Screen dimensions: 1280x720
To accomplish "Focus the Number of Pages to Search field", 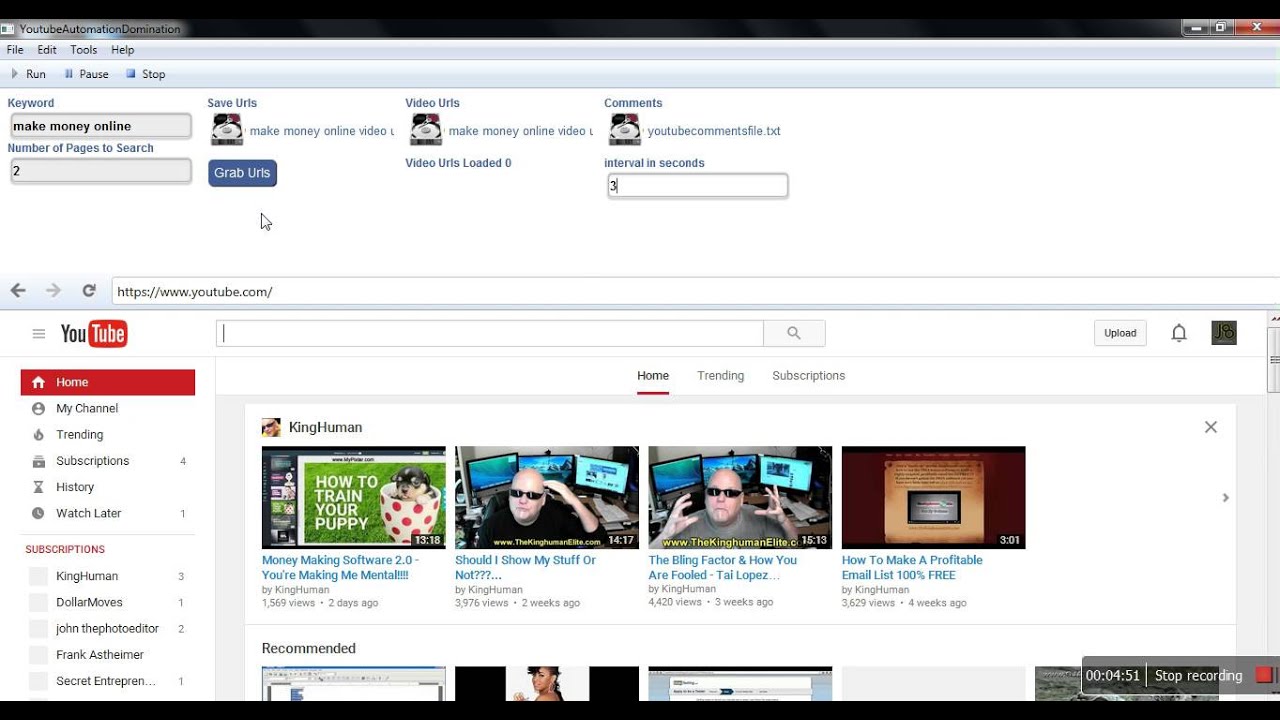I will coord(100,171).
